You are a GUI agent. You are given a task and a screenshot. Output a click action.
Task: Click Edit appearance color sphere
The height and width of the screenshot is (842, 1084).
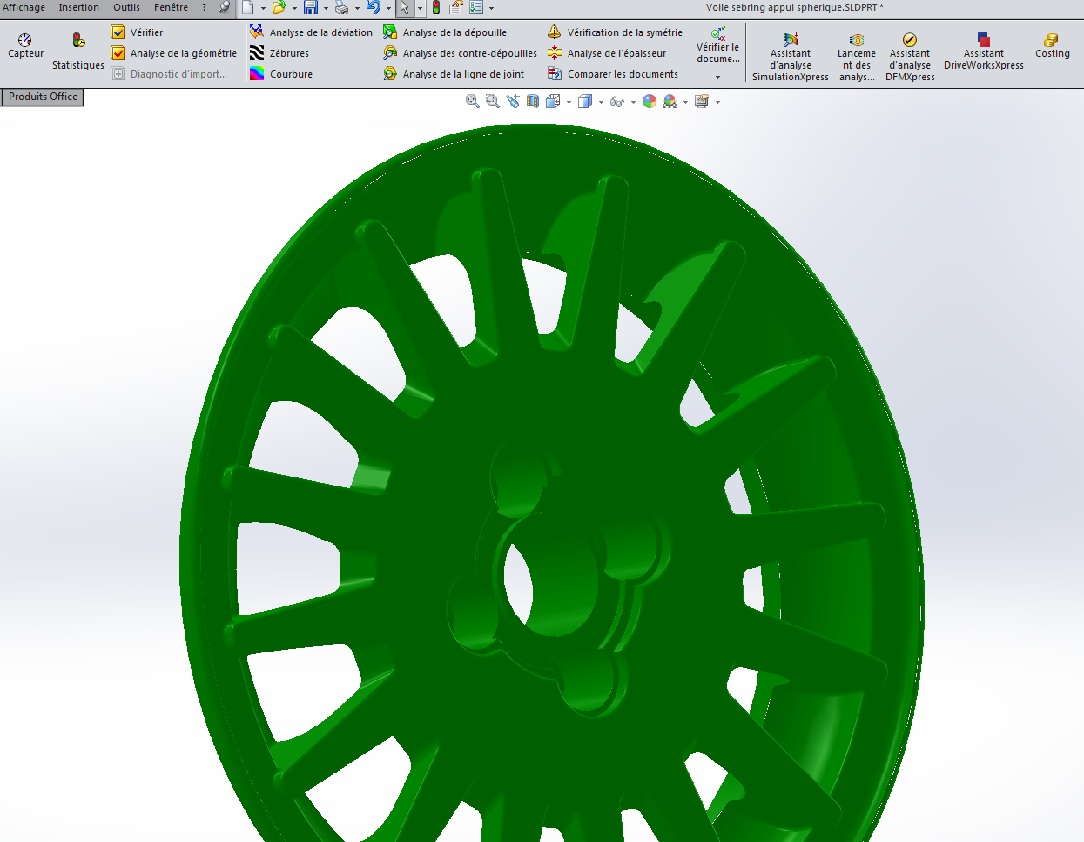tap(649, 102)
